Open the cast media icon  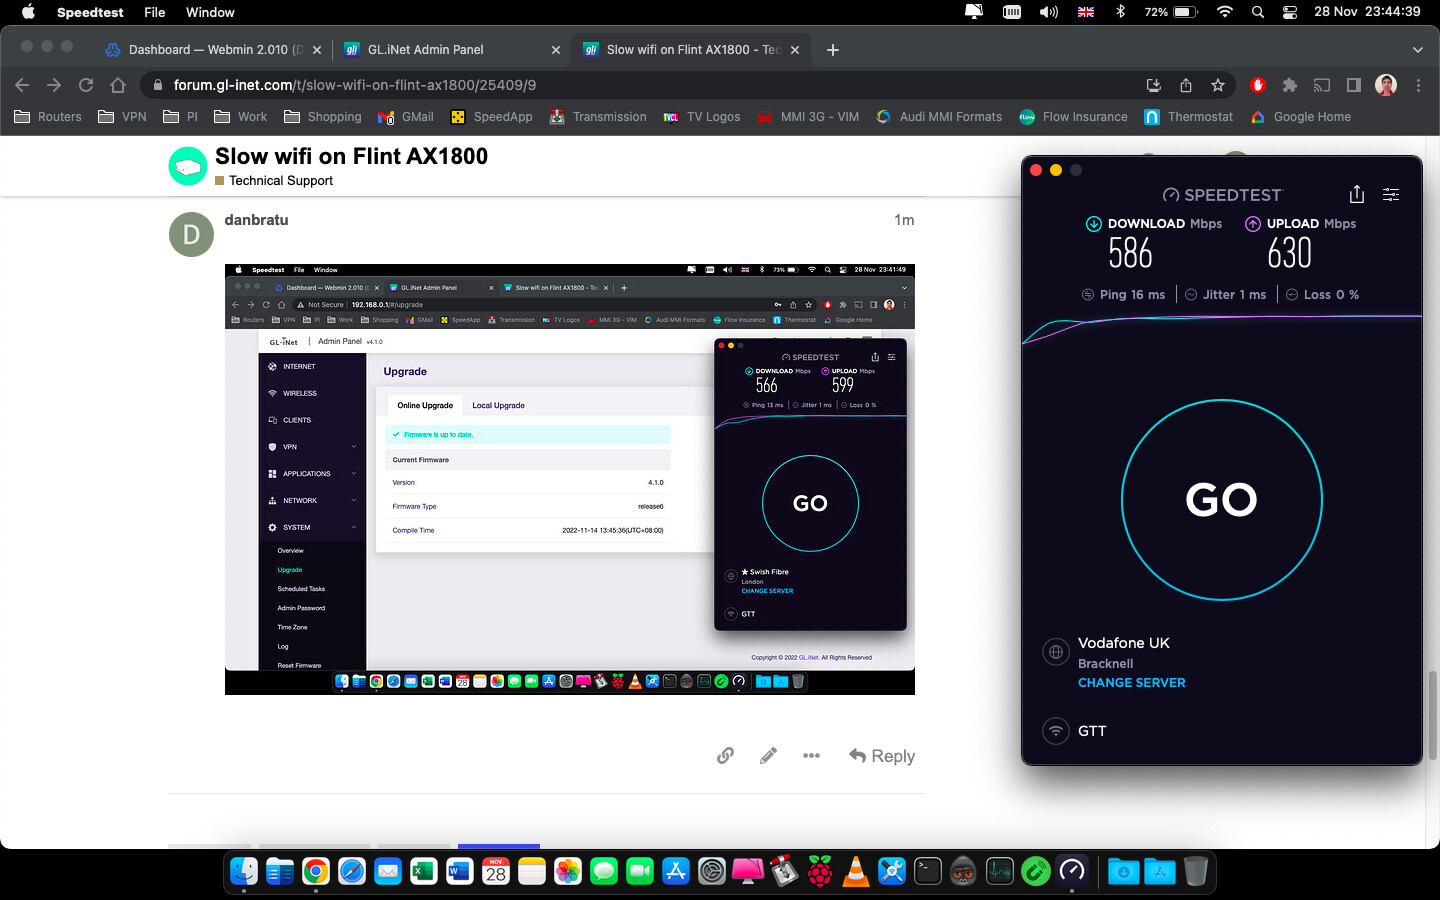pos(1322,85)
